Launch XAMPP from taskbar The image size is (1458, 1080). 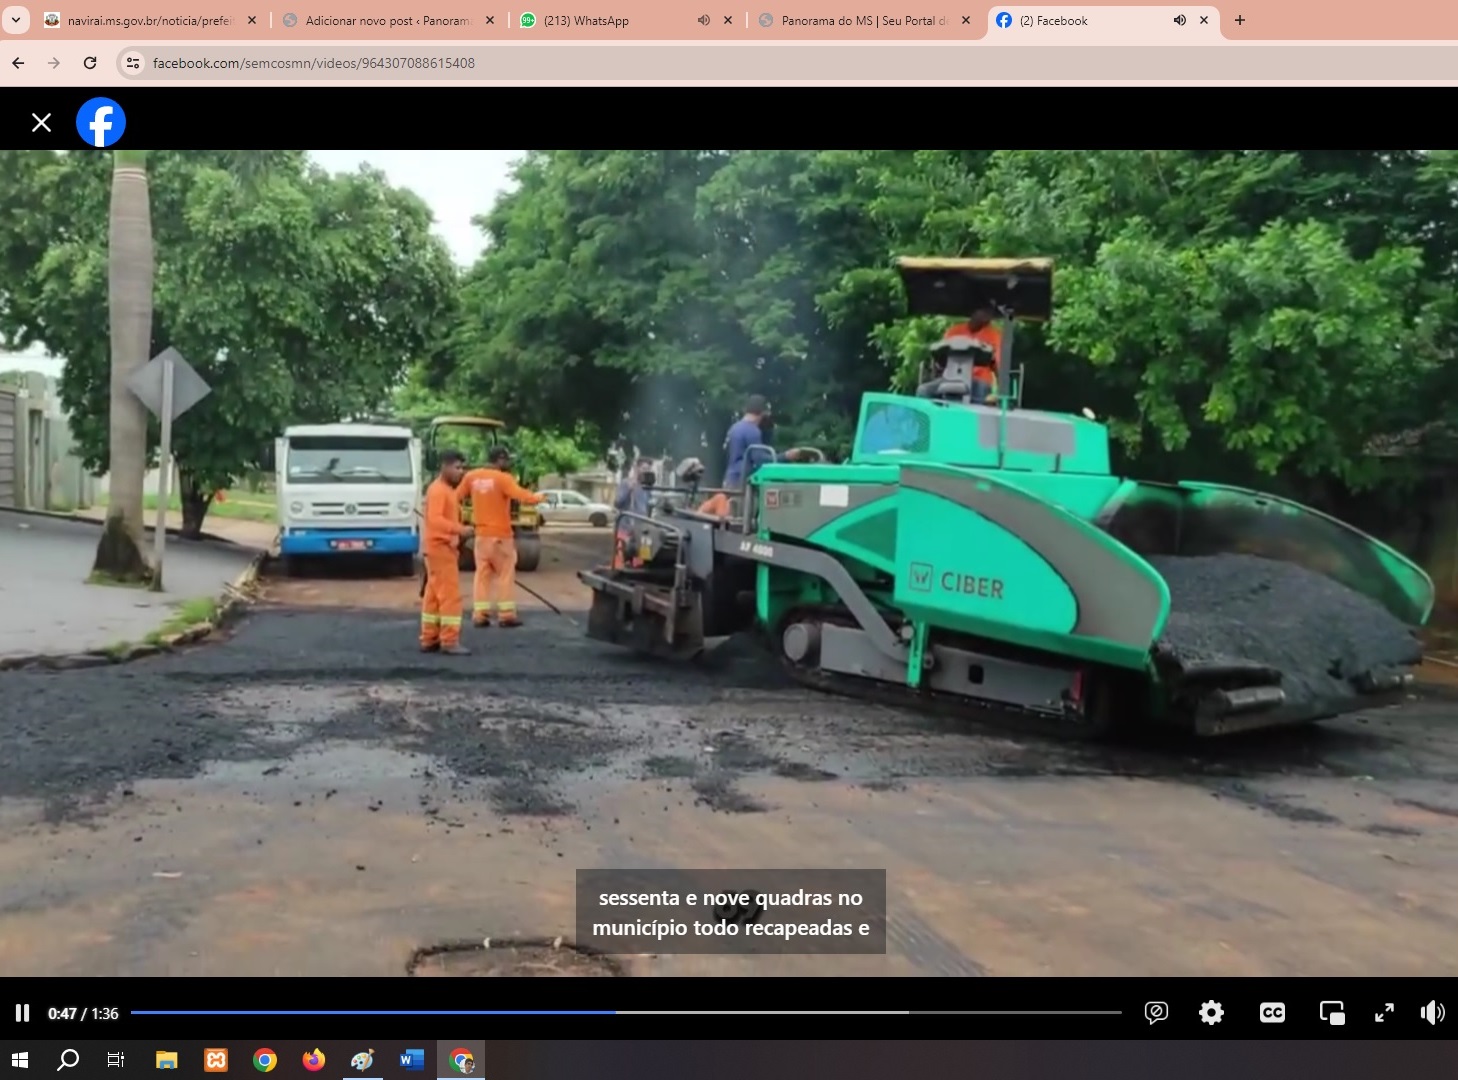click(x=216, y=1060)
